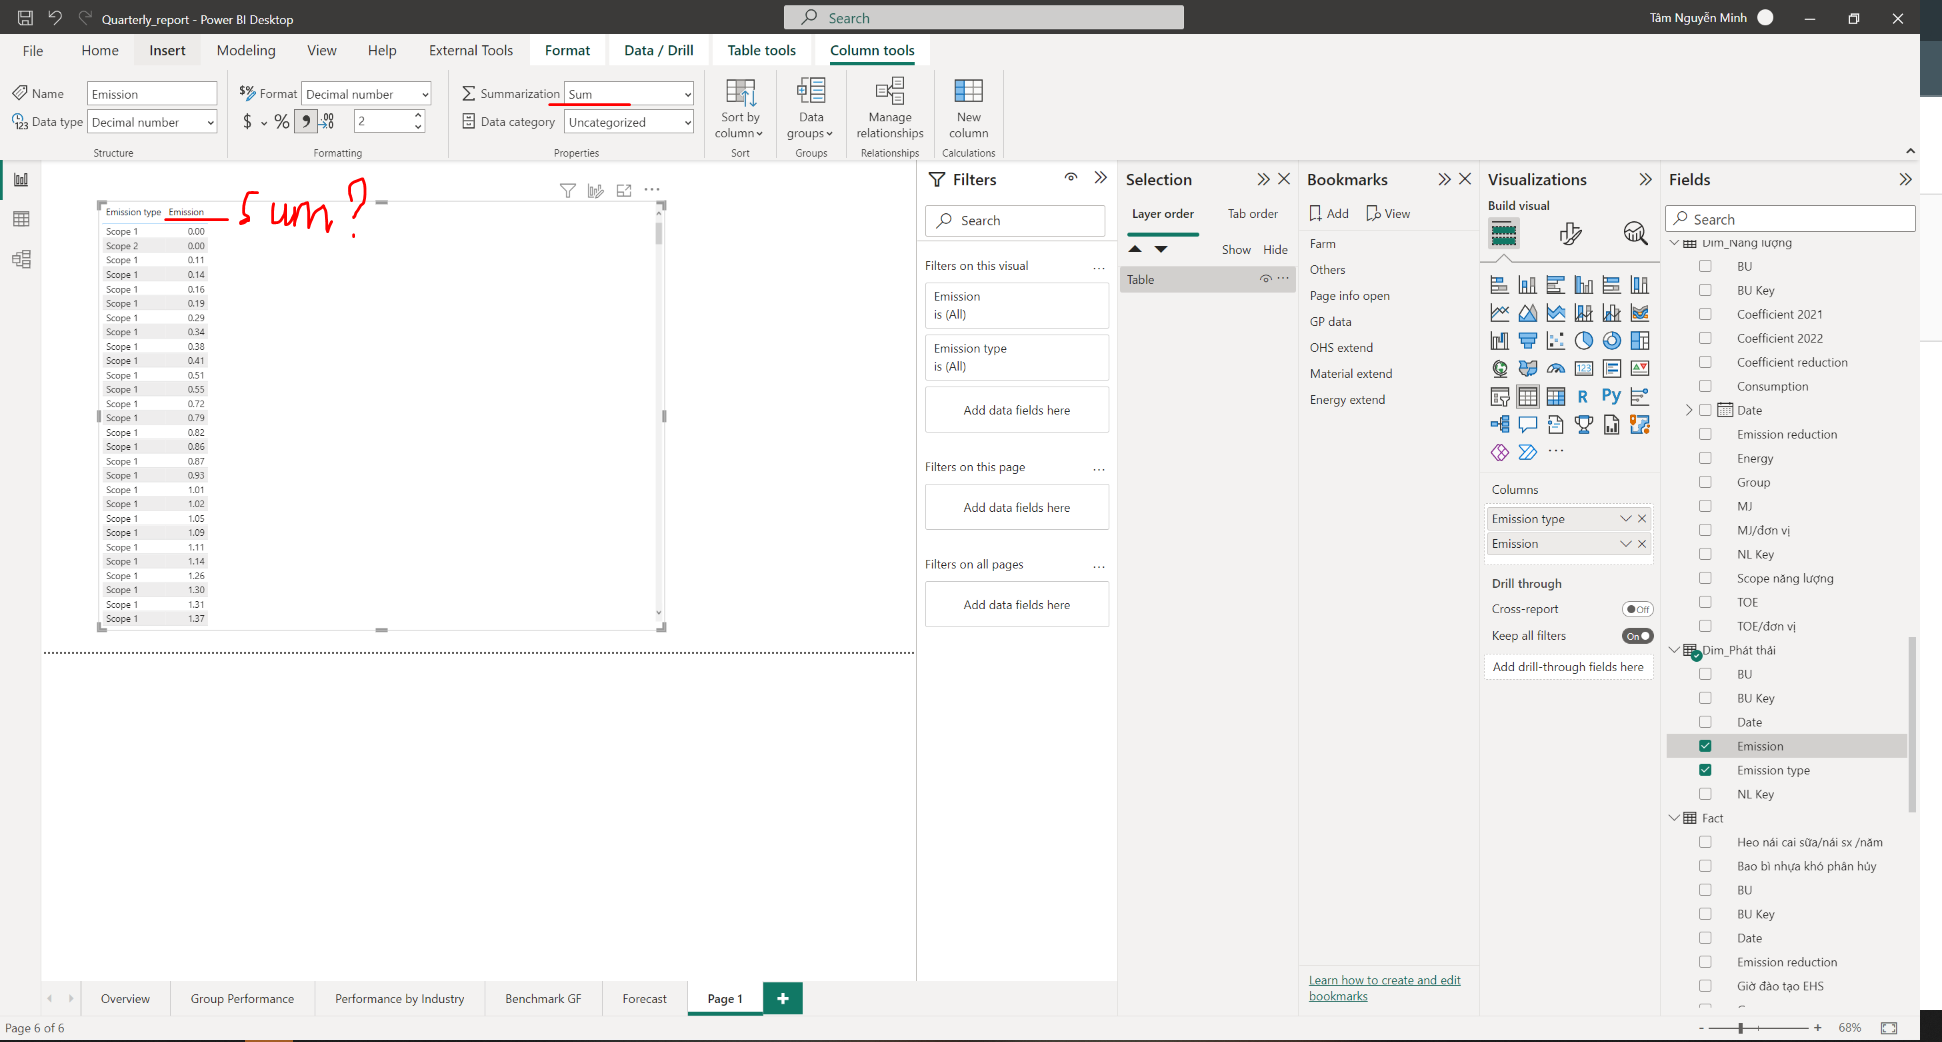
Task: Switch to the Forecast page tab
Action: coord(644,998)
